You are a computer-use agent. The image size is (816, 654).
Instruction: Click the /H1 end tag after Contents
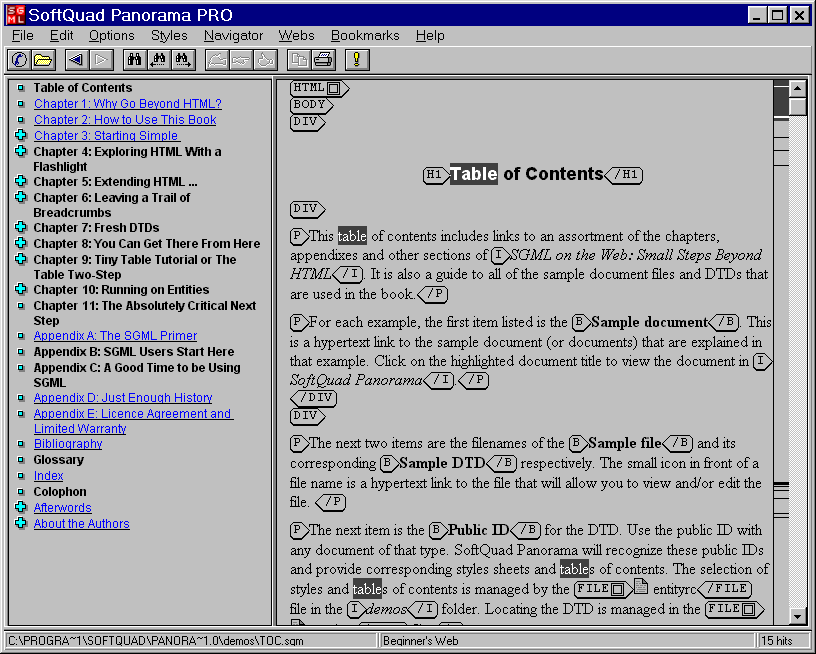624,175
